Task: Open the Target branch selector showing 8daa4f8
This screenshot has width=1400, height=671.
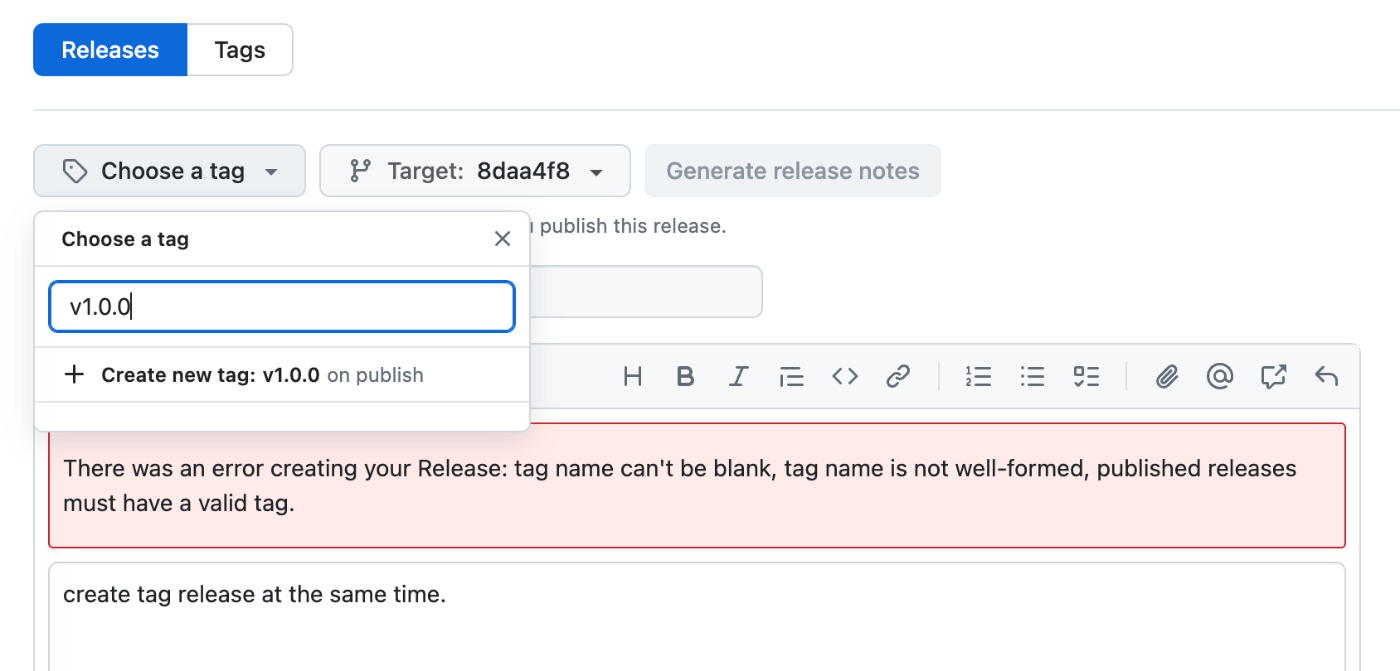Action: pos(474,170)
